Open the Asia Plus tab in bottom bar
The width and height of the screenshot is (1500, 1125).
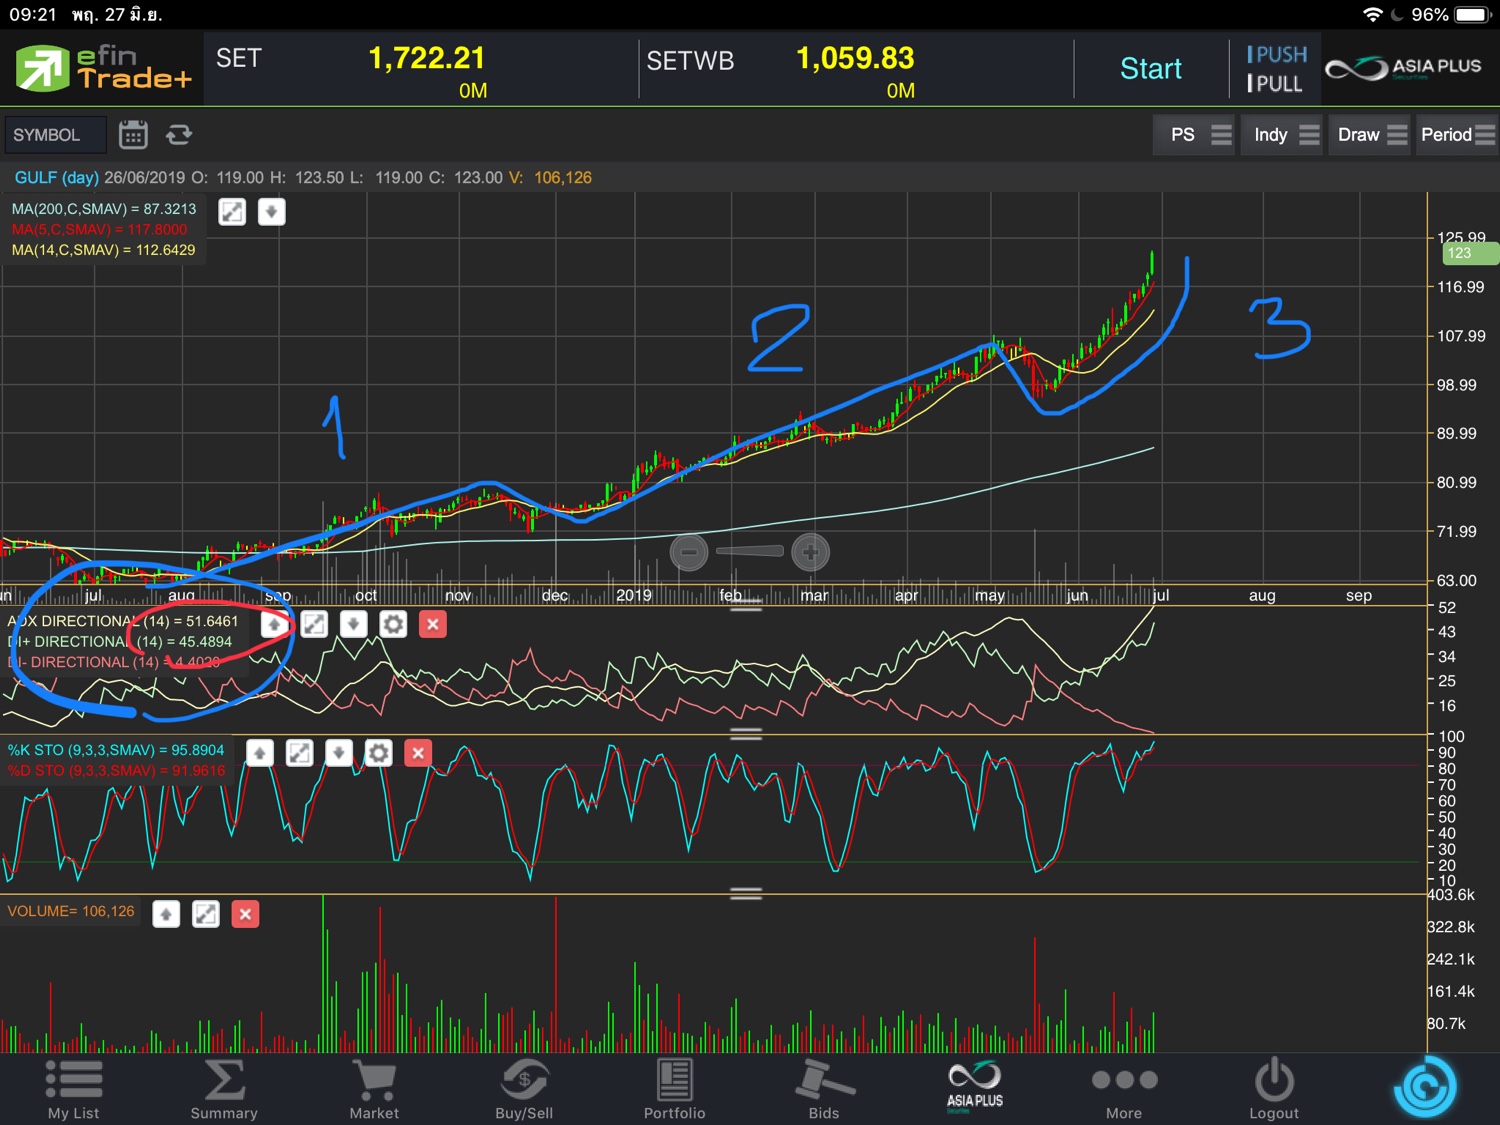pos(975,1086)
